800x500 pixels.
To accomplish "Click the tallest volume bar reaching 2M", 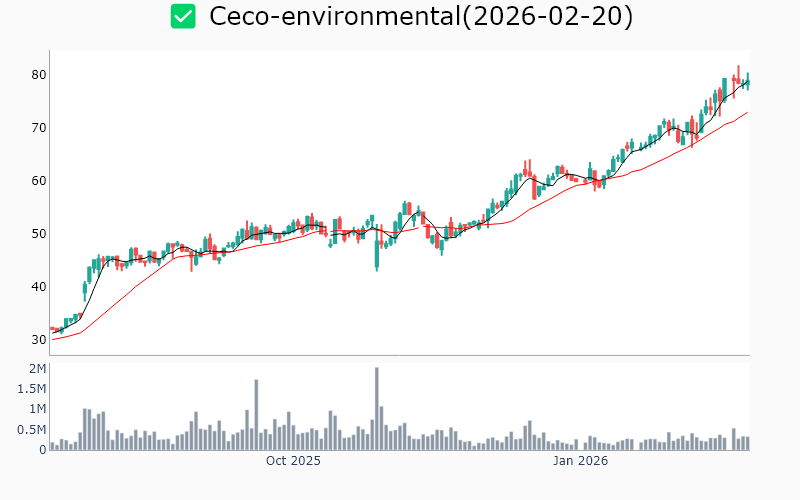I will 377,410.
